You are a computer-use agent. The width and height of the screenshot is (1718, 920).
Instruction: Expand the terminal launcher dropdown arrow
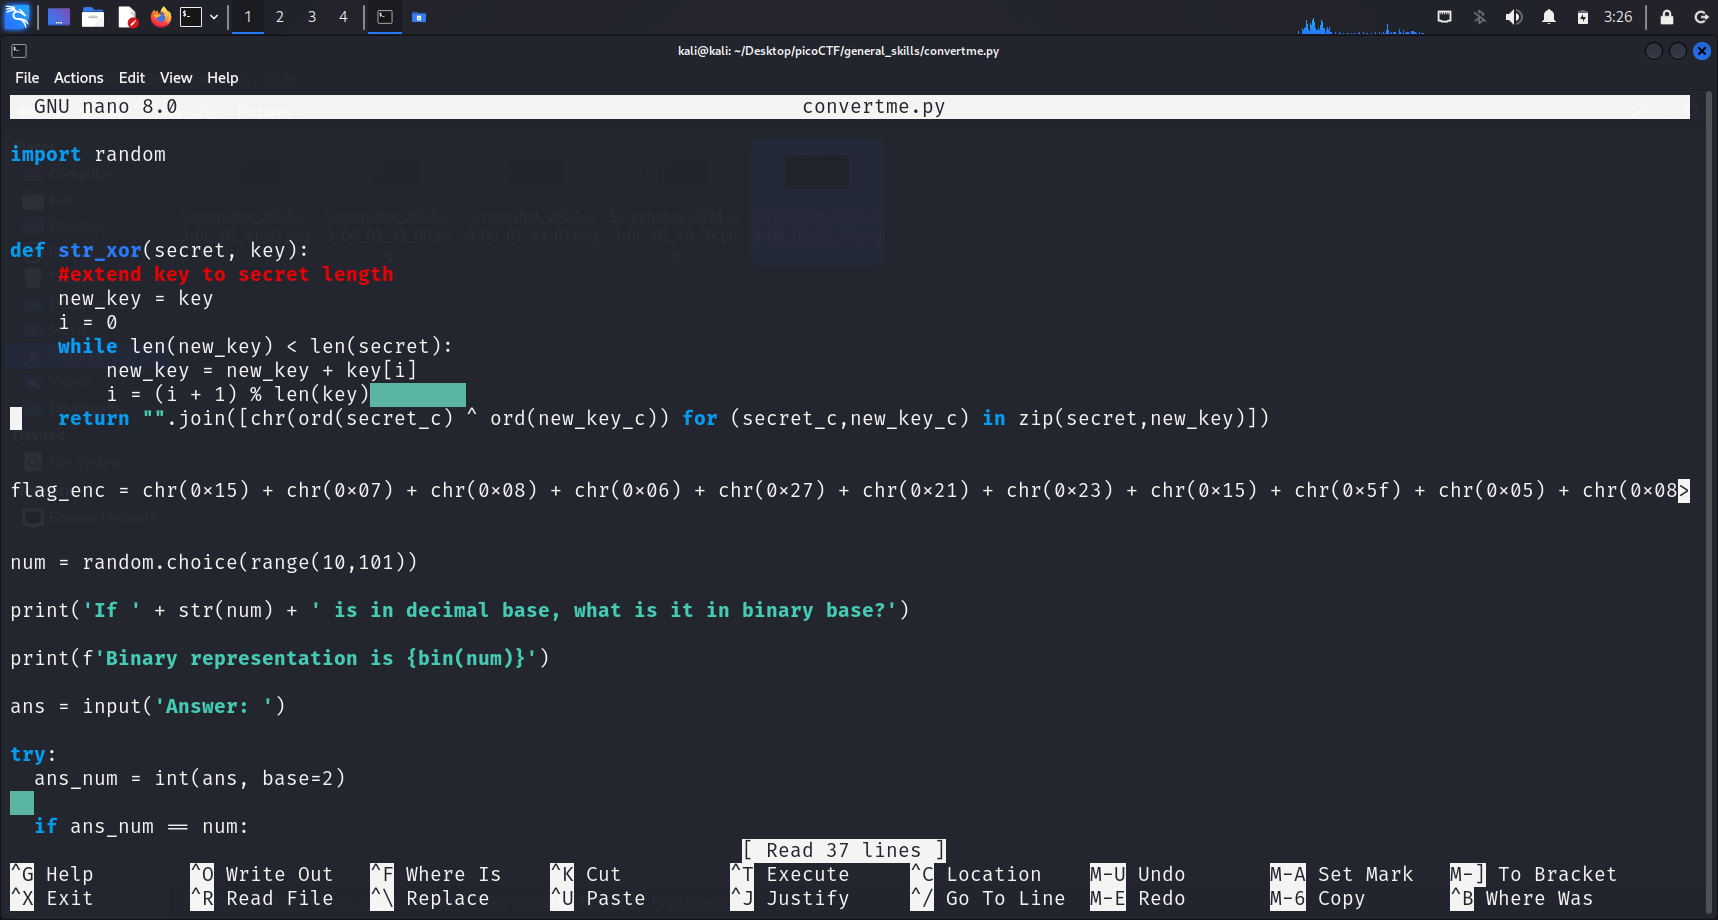click(214, 17)
